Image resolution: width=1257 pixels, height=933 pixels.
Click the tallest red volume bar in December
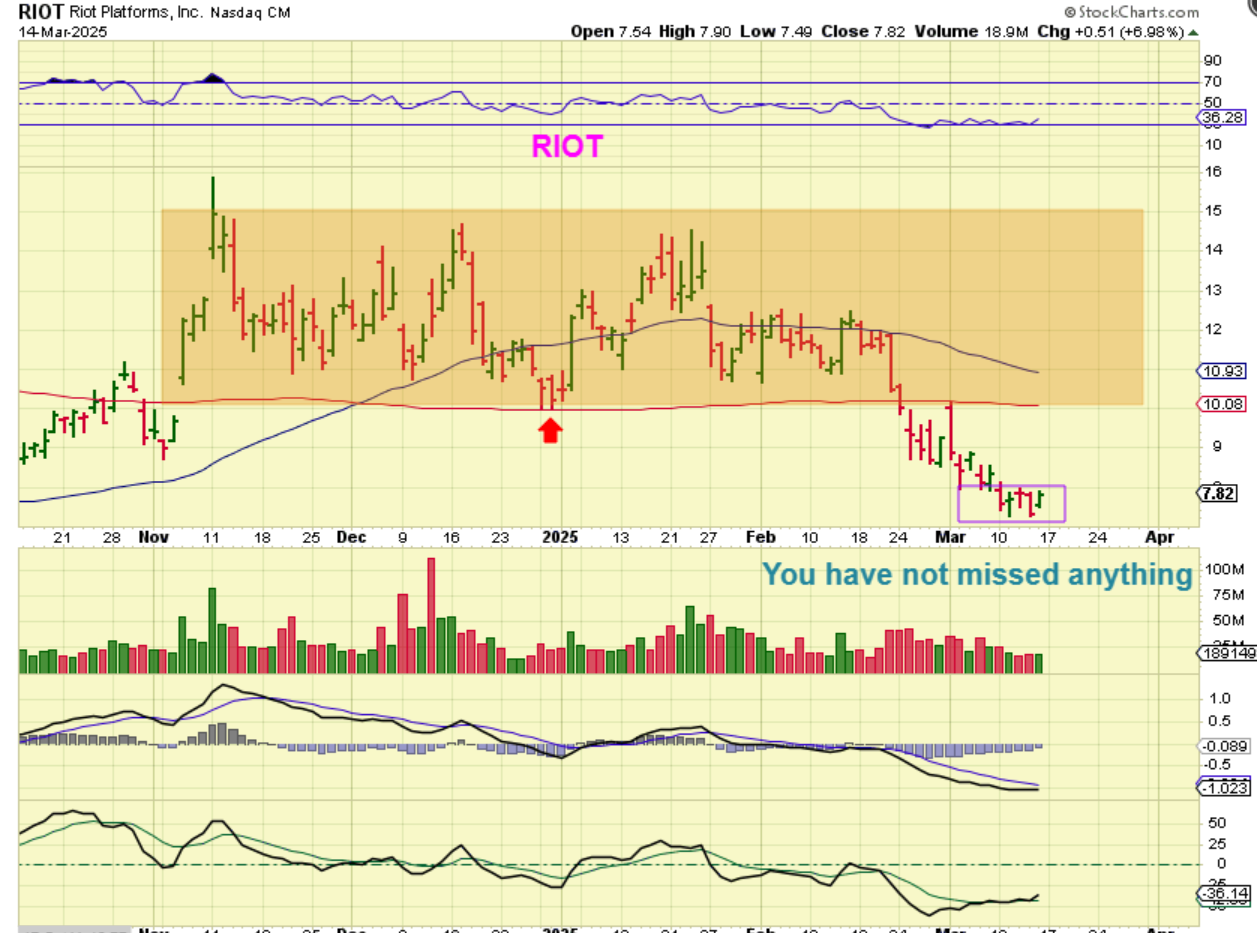[432, 616]
